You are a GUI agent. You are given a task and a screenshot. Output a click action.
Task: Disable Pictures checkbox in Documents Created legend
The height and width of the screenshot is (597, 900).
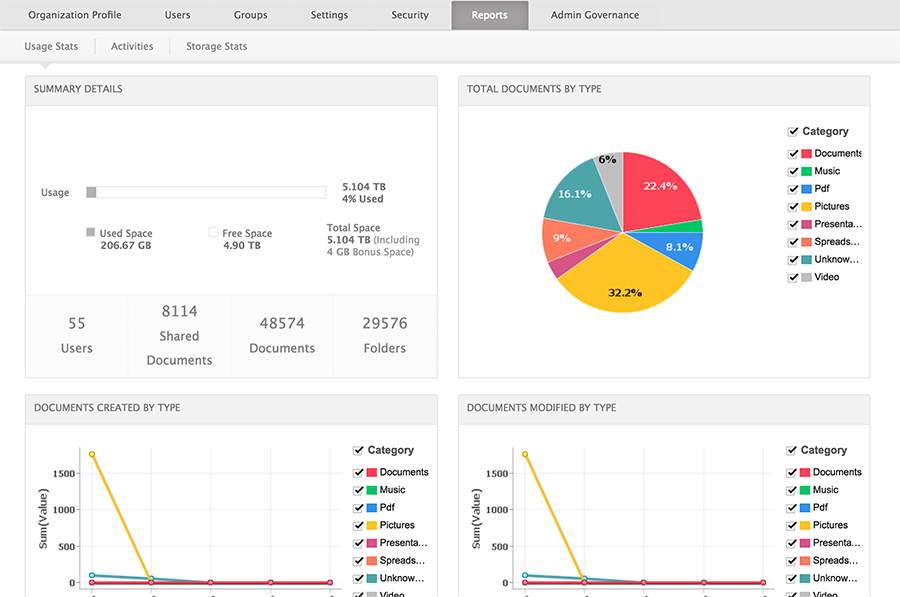[x=359, y=525]
